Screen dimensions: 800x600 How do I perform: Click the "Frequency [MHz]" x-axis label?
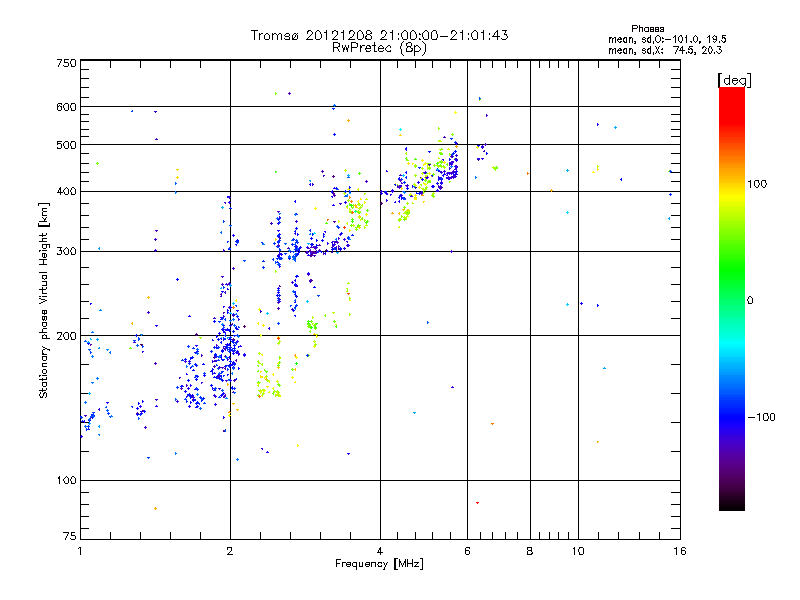379,564
